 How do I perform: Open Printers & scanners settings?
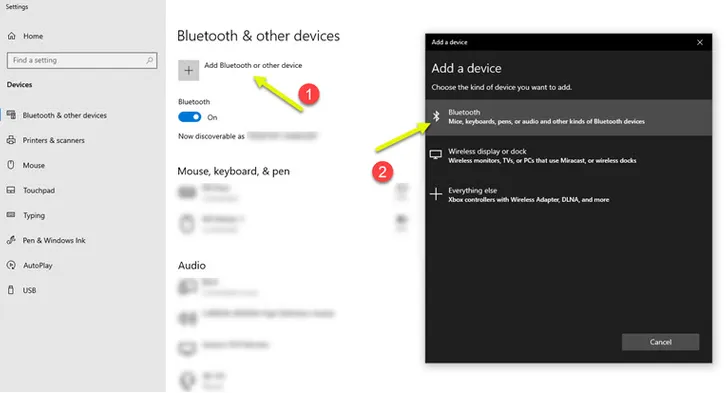click(54, 140)
